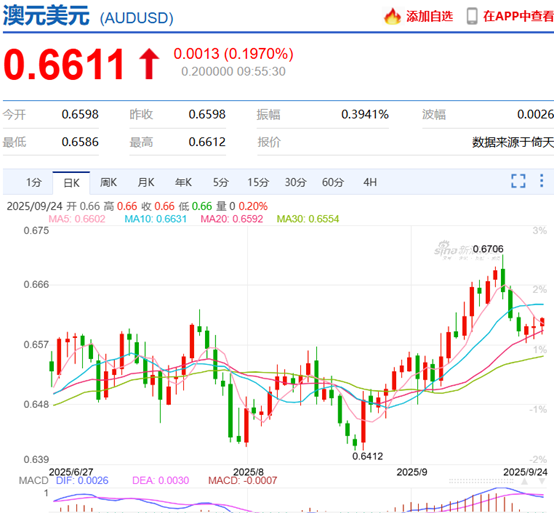Open the three-dot chart options menu
The height and width of the screenshot is (513, 554).
(541, 181)
